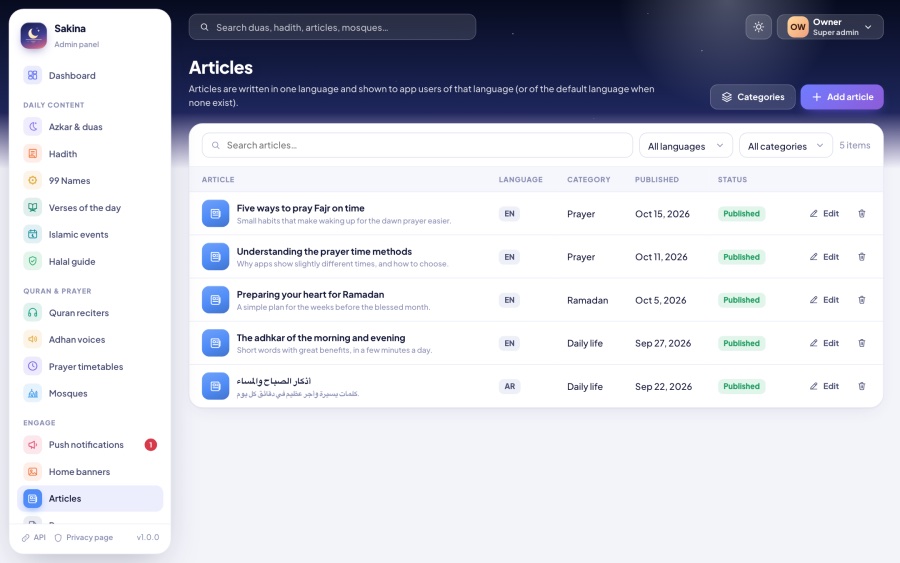
Task: Click the Oct 15, 2026 published date
Action: point(662,214)
